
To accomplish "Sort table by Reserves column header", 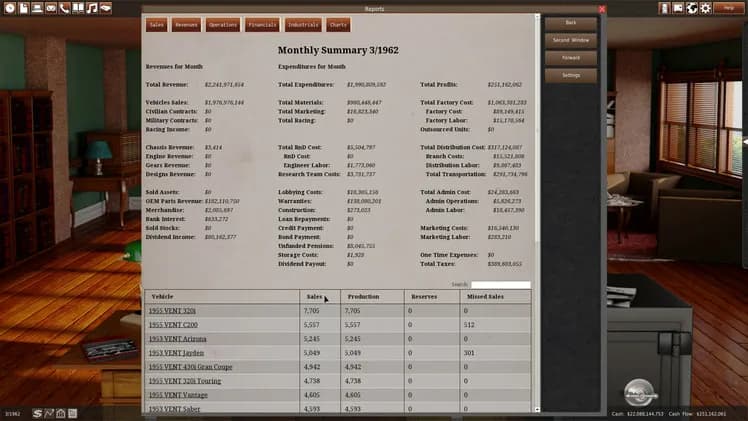I will point(432,297).
